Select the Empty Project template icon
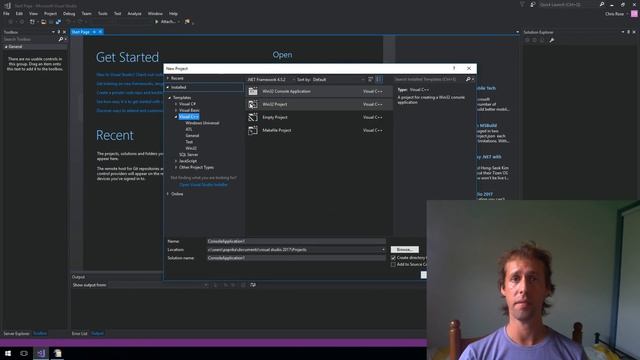The image size is (640, 360). point(253,118)
